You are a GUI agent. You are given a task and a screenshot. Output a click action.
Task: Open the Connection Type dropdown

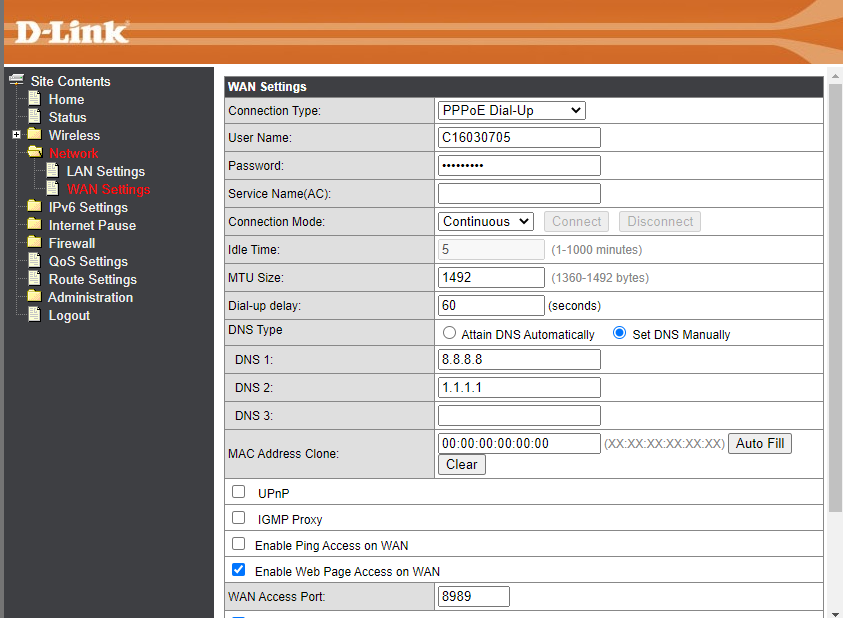coord(511,110)
